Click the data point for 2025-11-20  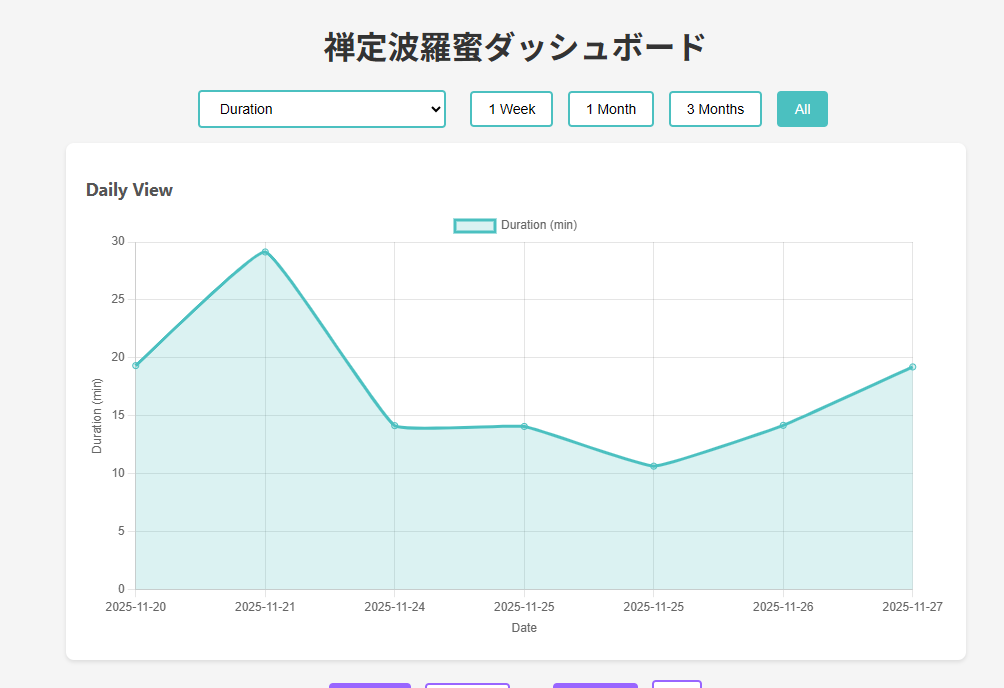(136, 365)
